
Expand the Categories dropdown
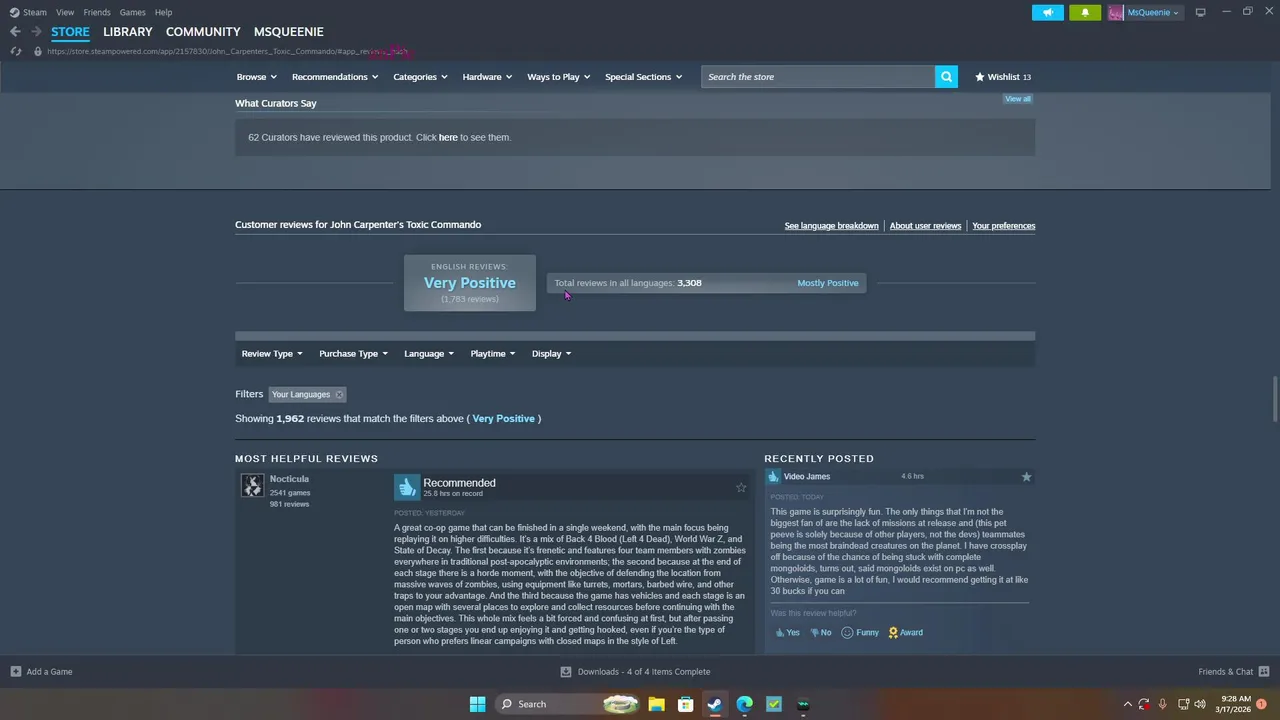click(420, 77)
